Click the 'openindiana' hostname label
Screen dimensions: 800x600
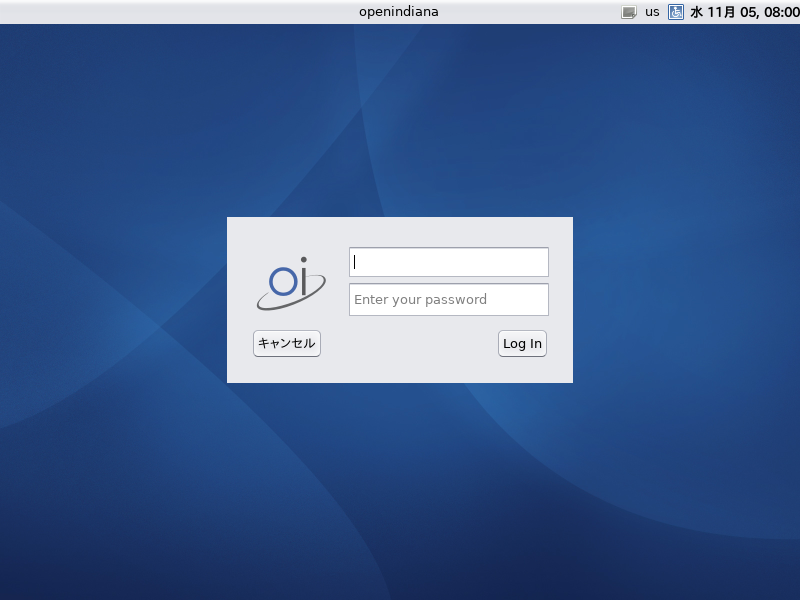pos(398,12)
